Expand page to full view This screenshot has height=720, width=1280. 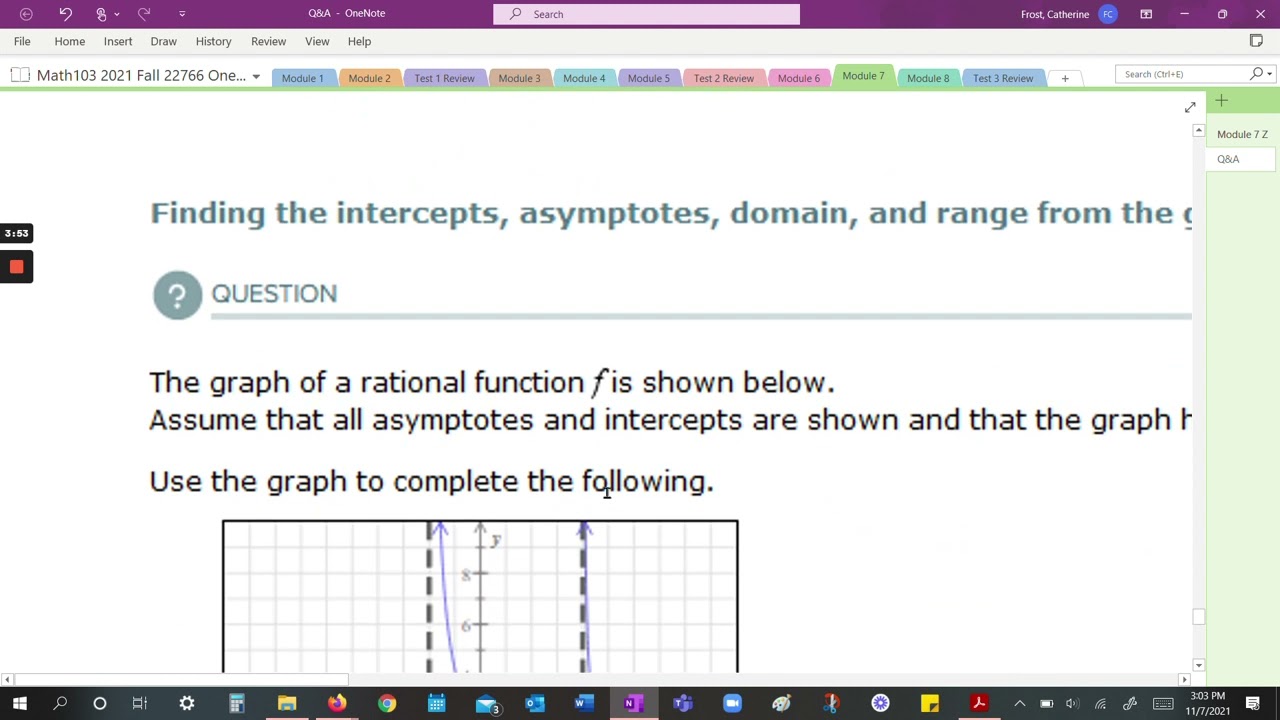pos(1190,107)
